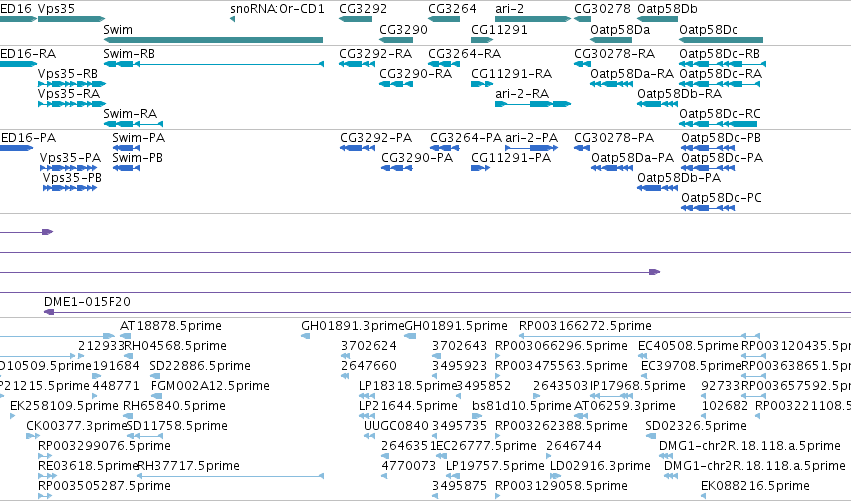Screen dimensions: 851x501
Task: Click the RP003299076.5prime EST label
Action: 104,446
